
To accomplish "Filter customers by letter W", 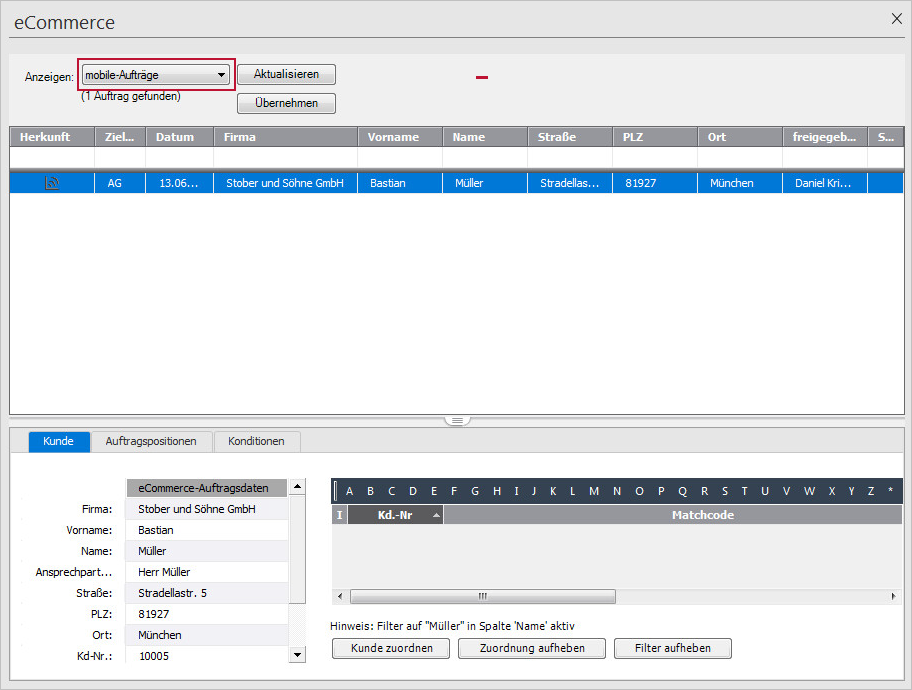I will [x=809, y=491].
